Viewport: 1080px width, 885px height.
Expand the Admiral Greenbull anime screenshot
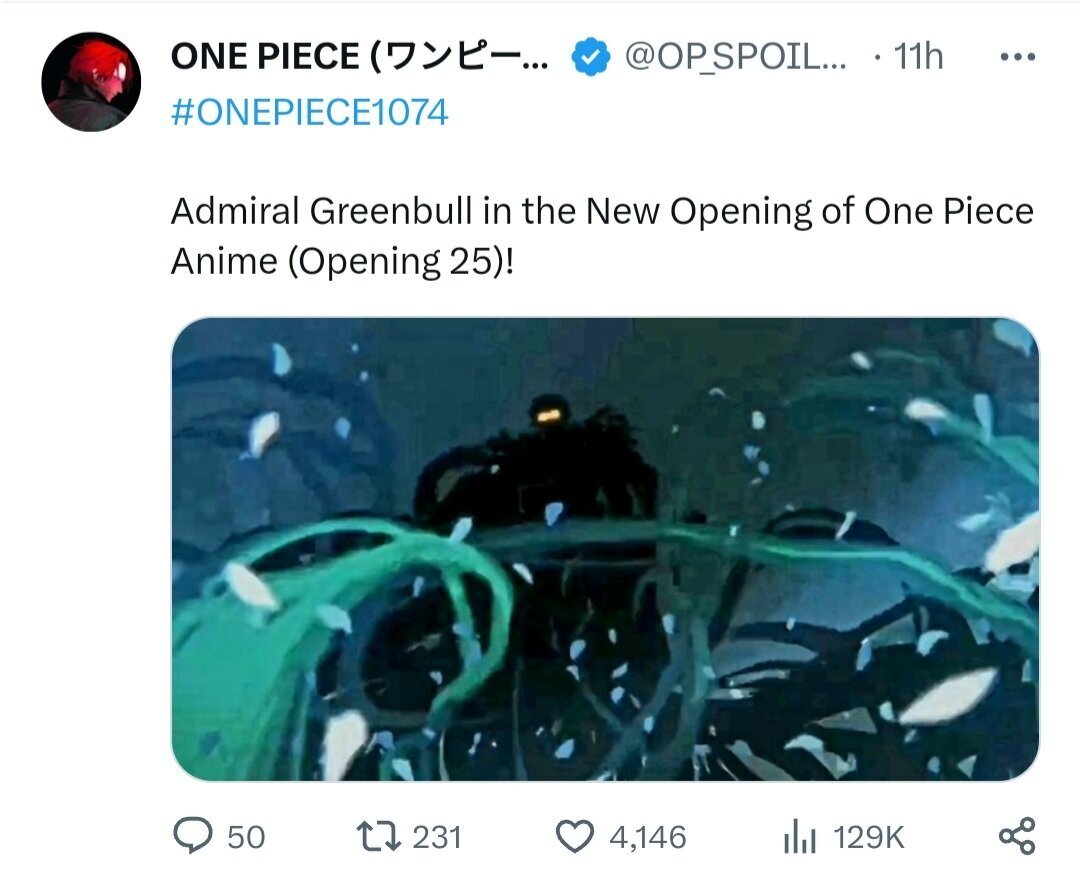point(605,549)
